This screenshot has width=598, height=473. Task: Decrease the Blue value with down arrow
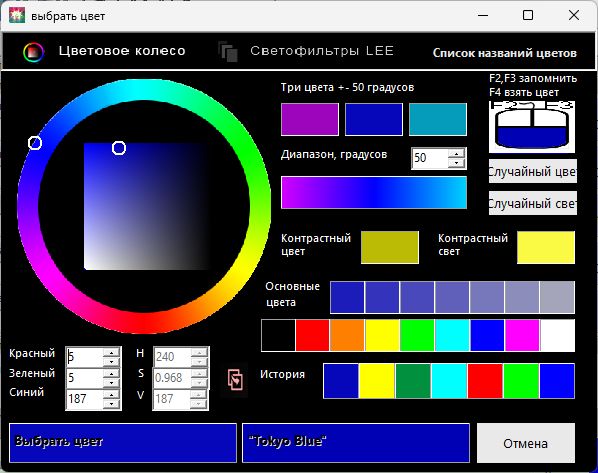click(x=111, y=404)
